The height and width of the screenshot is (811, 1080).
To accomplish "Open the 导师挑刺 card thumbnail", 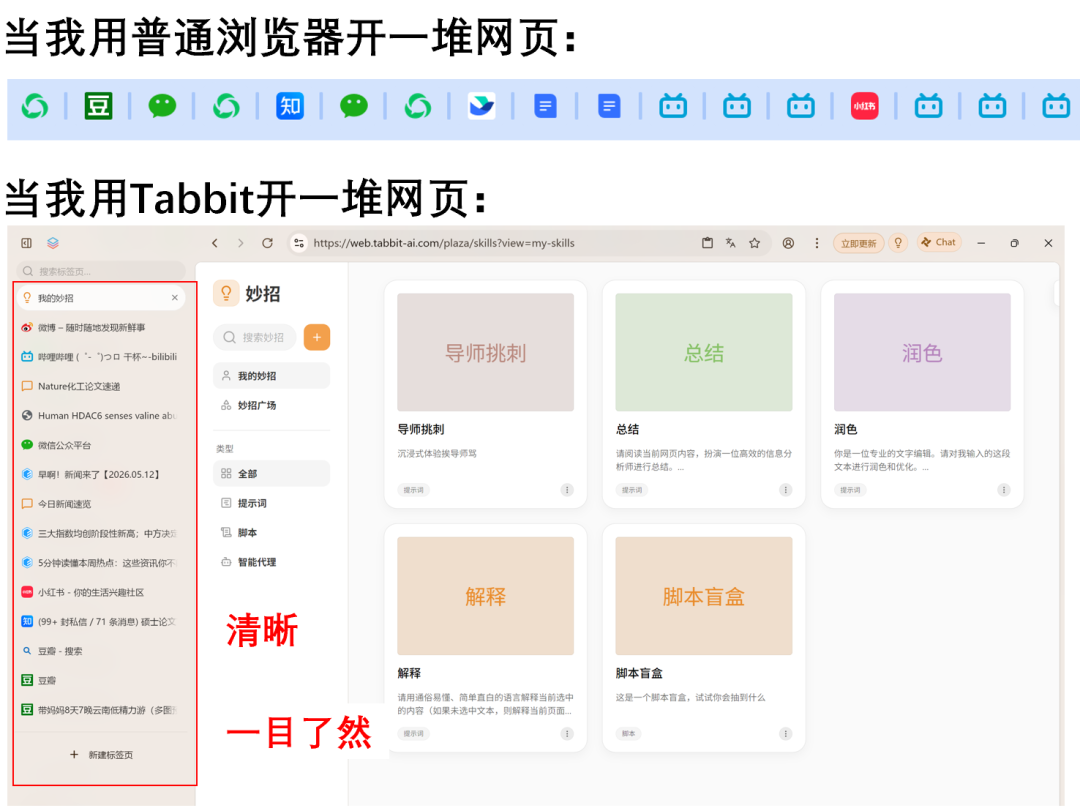I will (486, 353).
